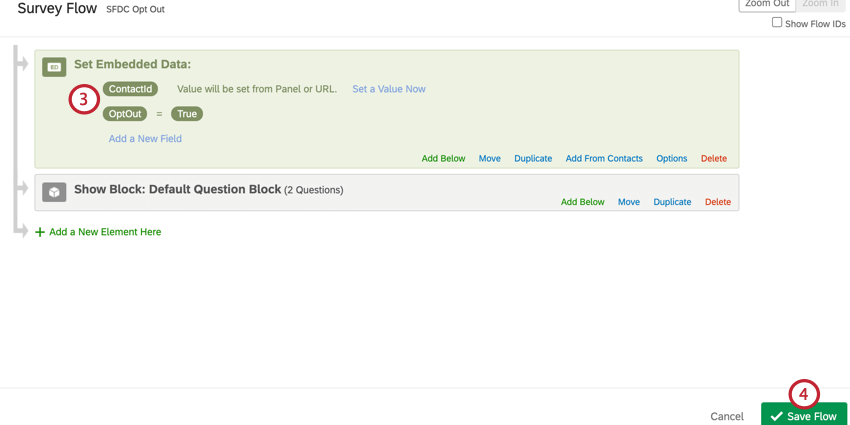Click the Show Block cube icon

click(x=54, y=192)
